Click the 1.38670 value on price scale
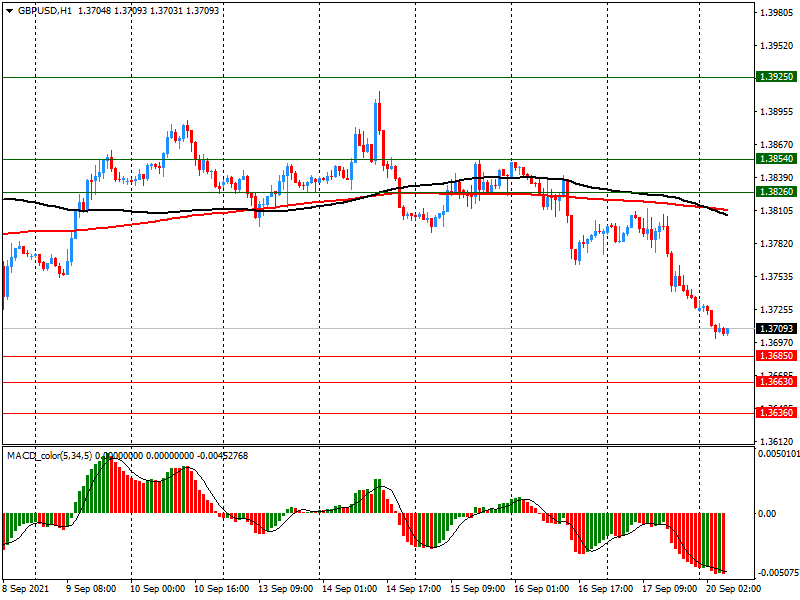 (777, 145)
